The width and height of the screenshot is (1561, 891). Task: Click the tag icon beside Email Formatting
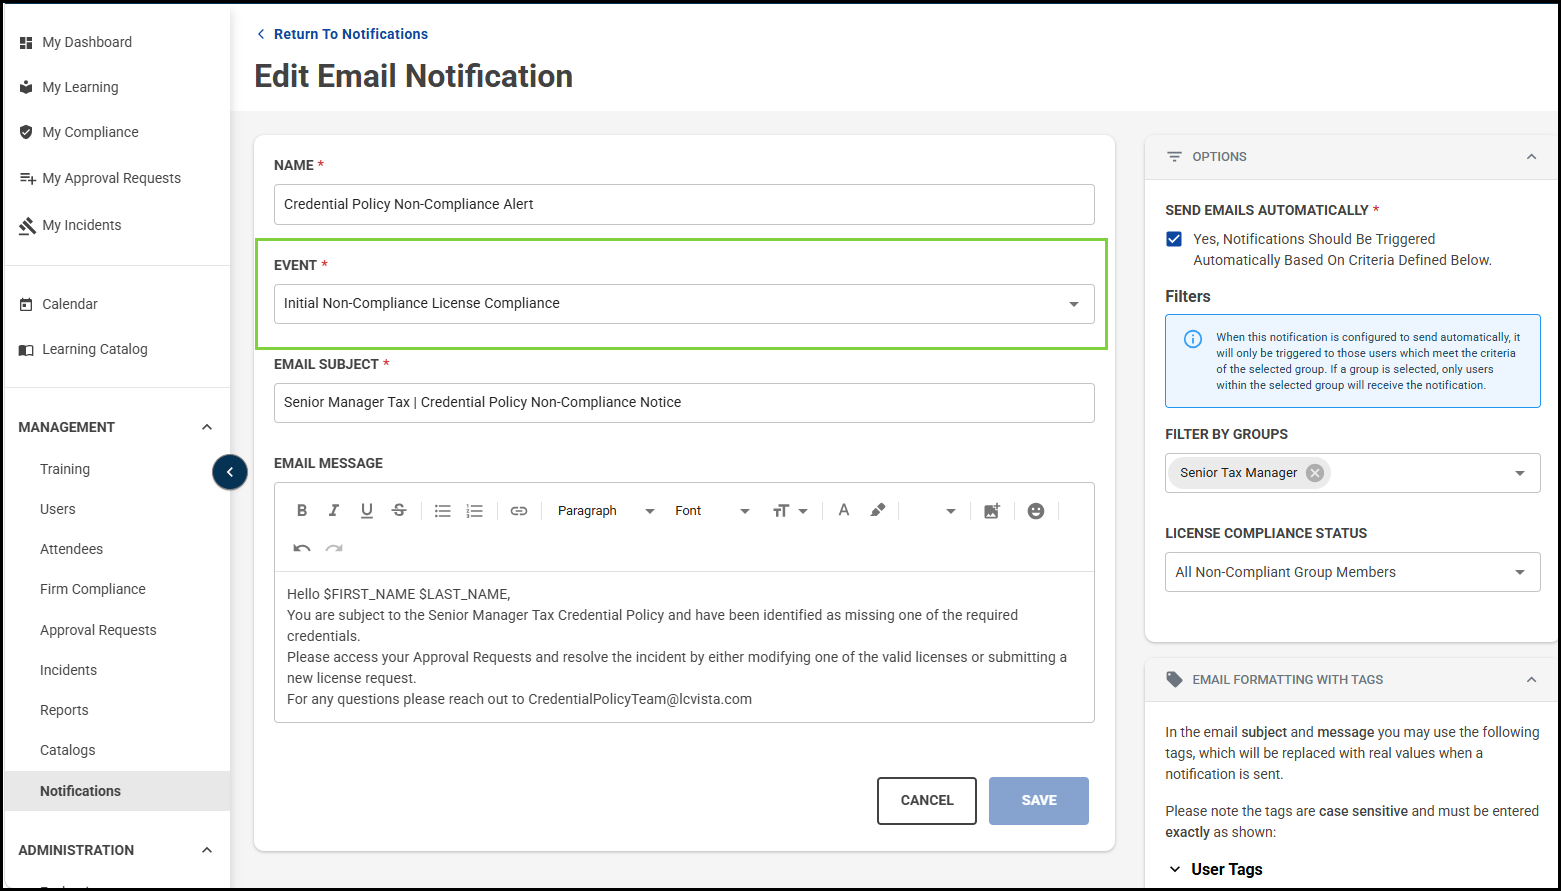pyautogui.click(x=1174, y=679)
